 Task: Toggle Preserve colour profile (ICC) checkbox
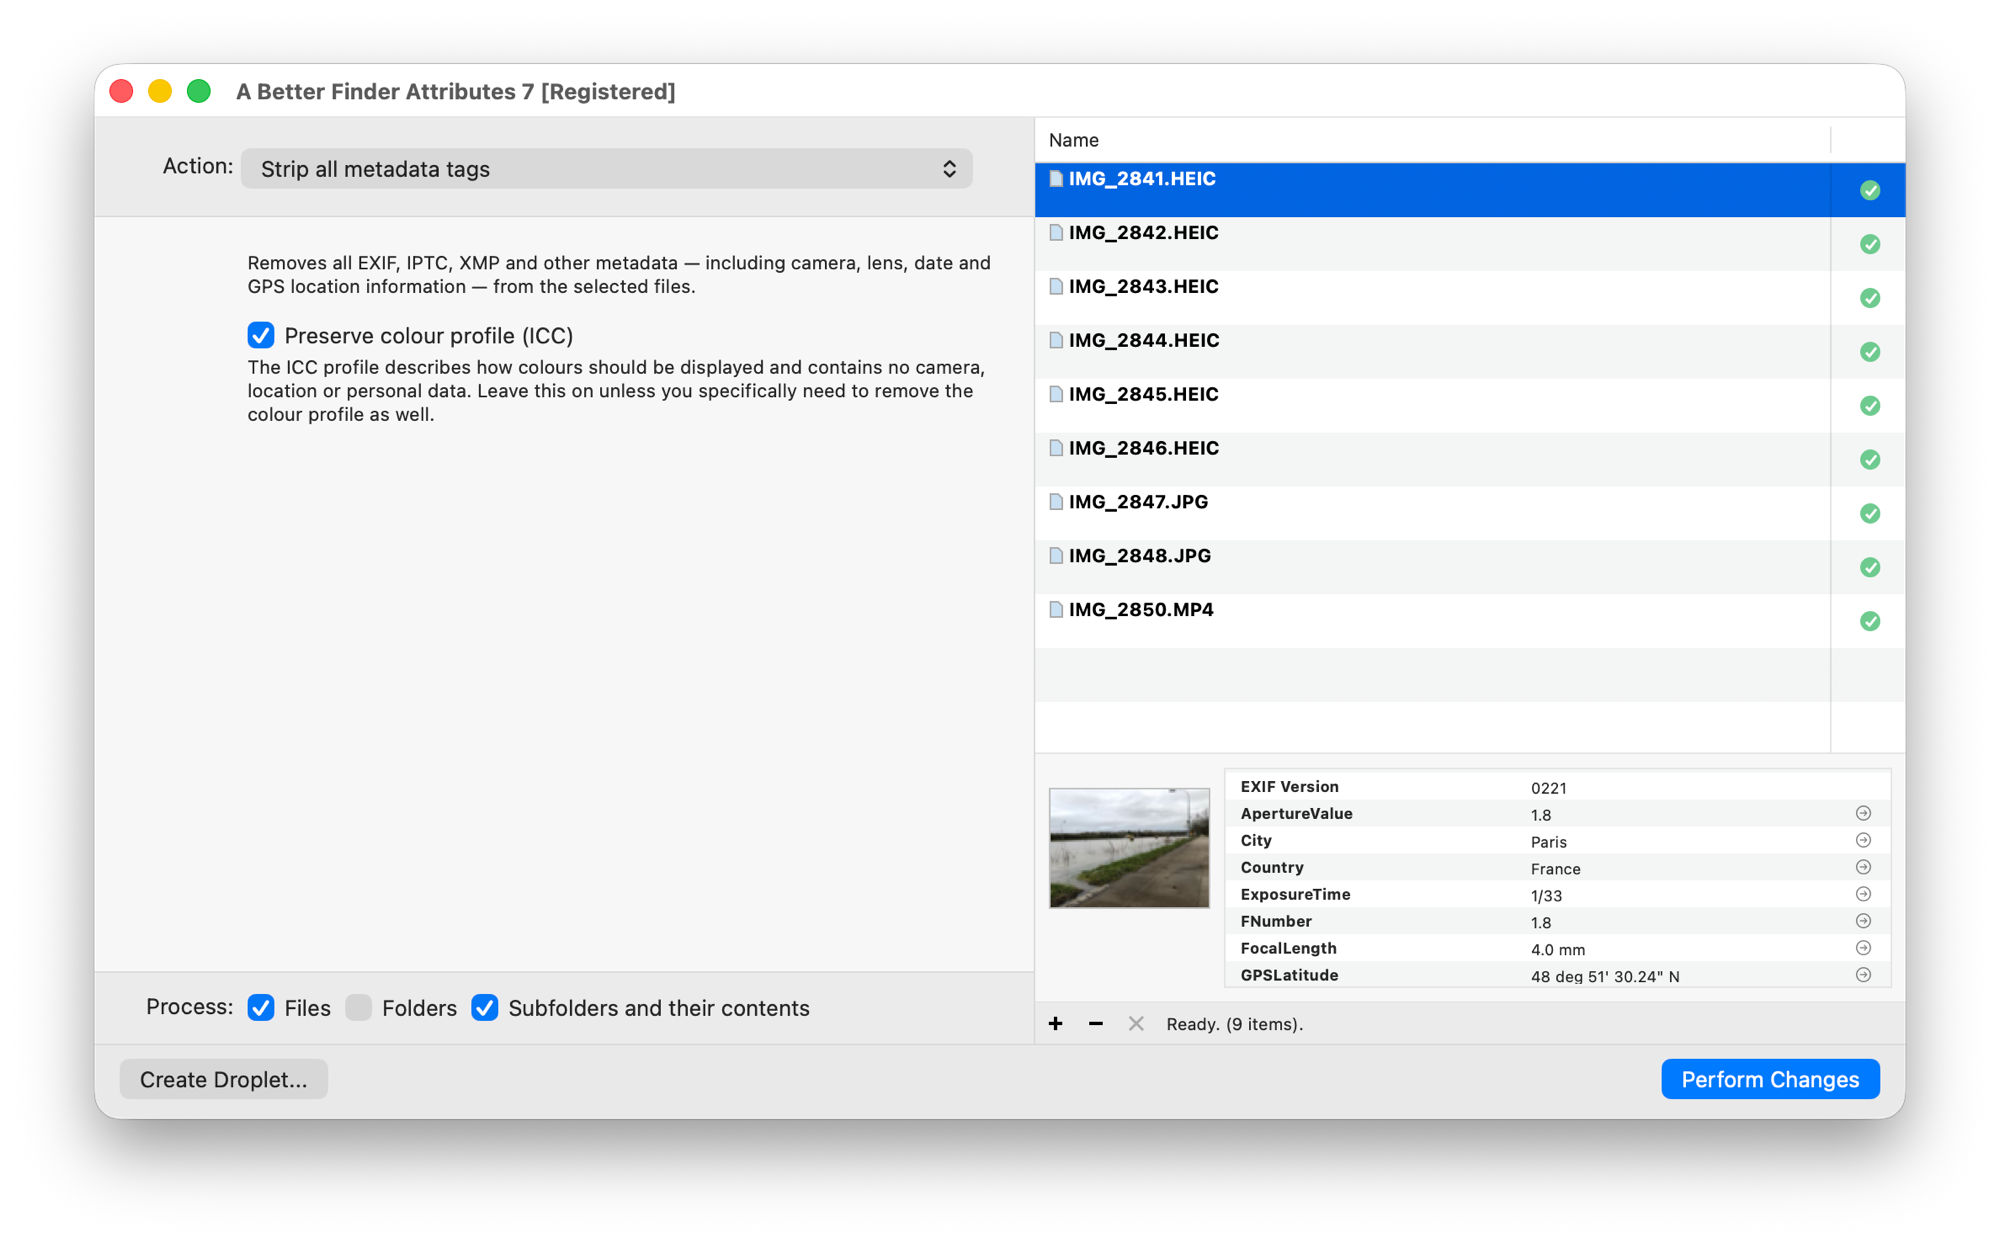pos(261,335)
